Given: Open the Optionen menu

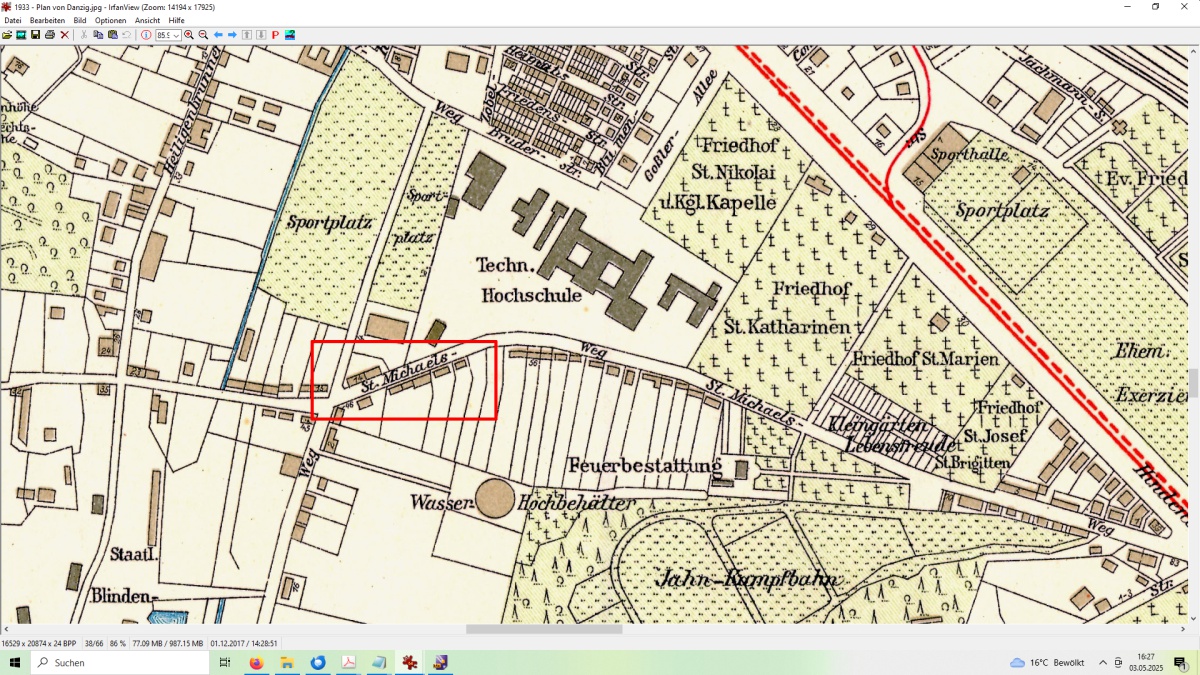Looking at the screenshot, I should [x=110, y=20].
